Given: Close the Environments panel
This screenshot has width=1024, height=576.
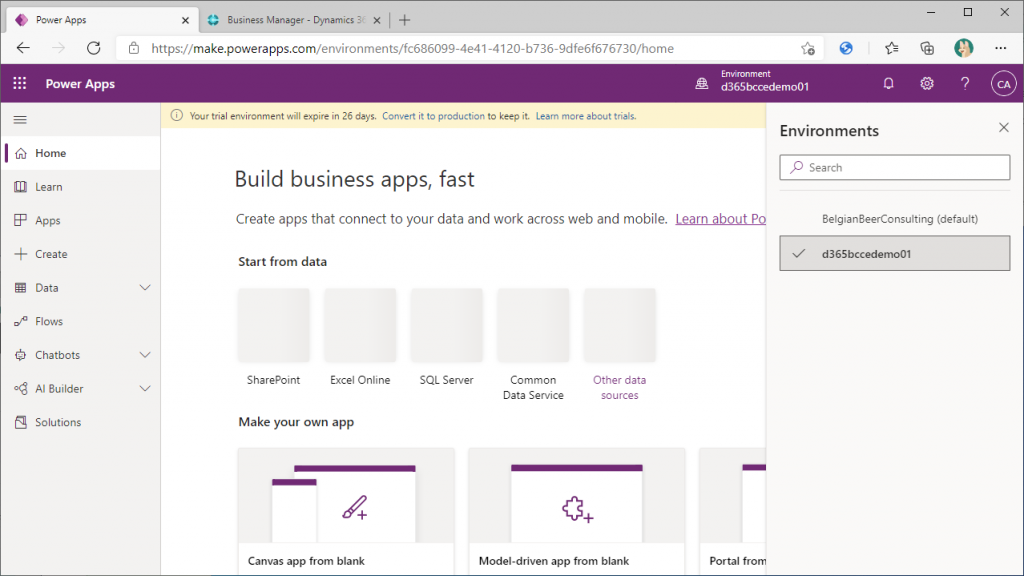Looking at the screenshot, I should click(x=1004, y=127).
